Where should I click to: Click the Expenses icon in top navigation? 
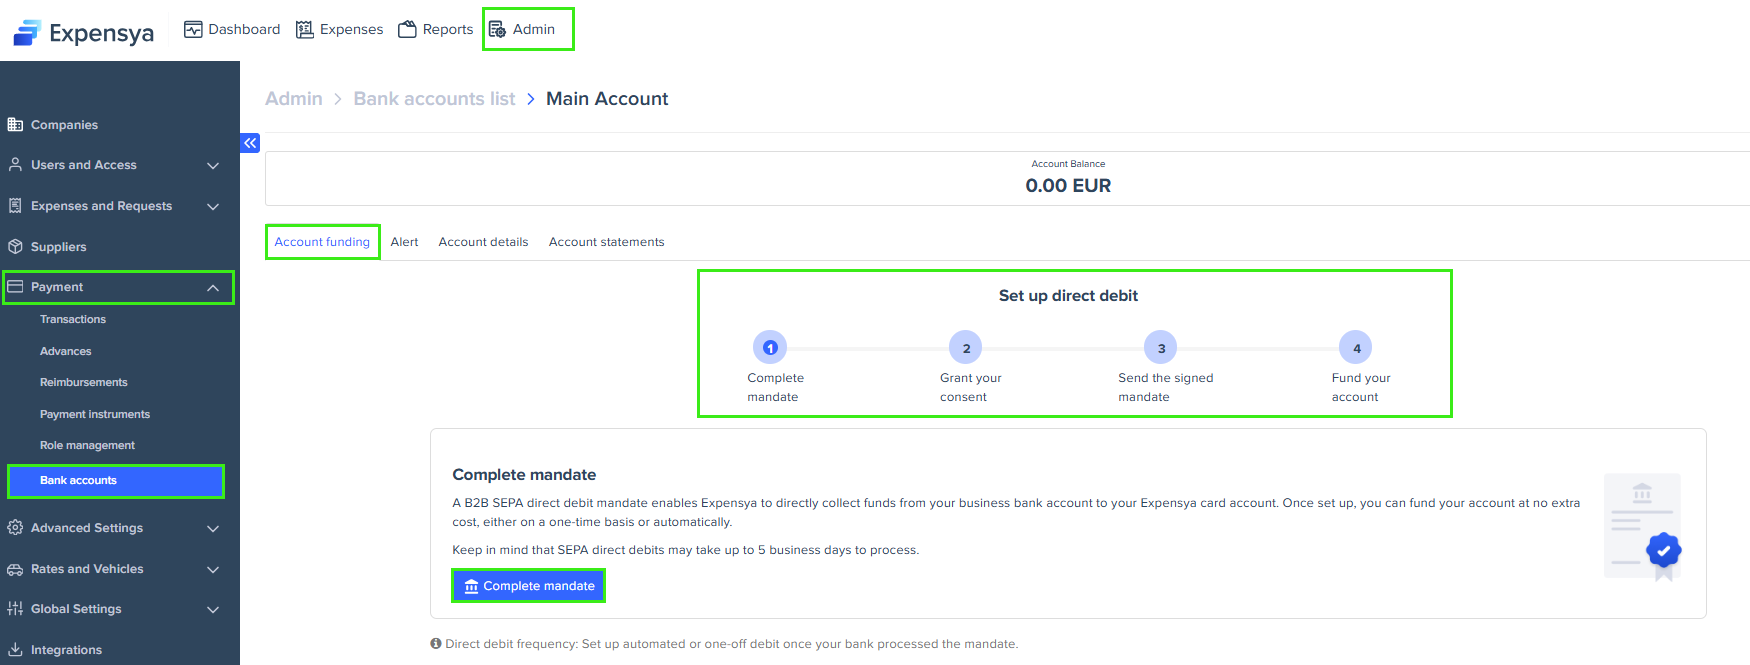coord(305,29)
